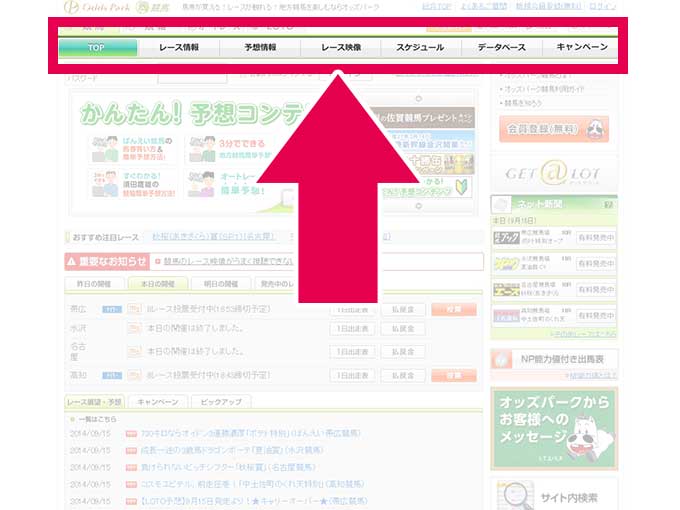Click the race icon in the 帯広 row
The image size is (680, 510).
[134, 309]
